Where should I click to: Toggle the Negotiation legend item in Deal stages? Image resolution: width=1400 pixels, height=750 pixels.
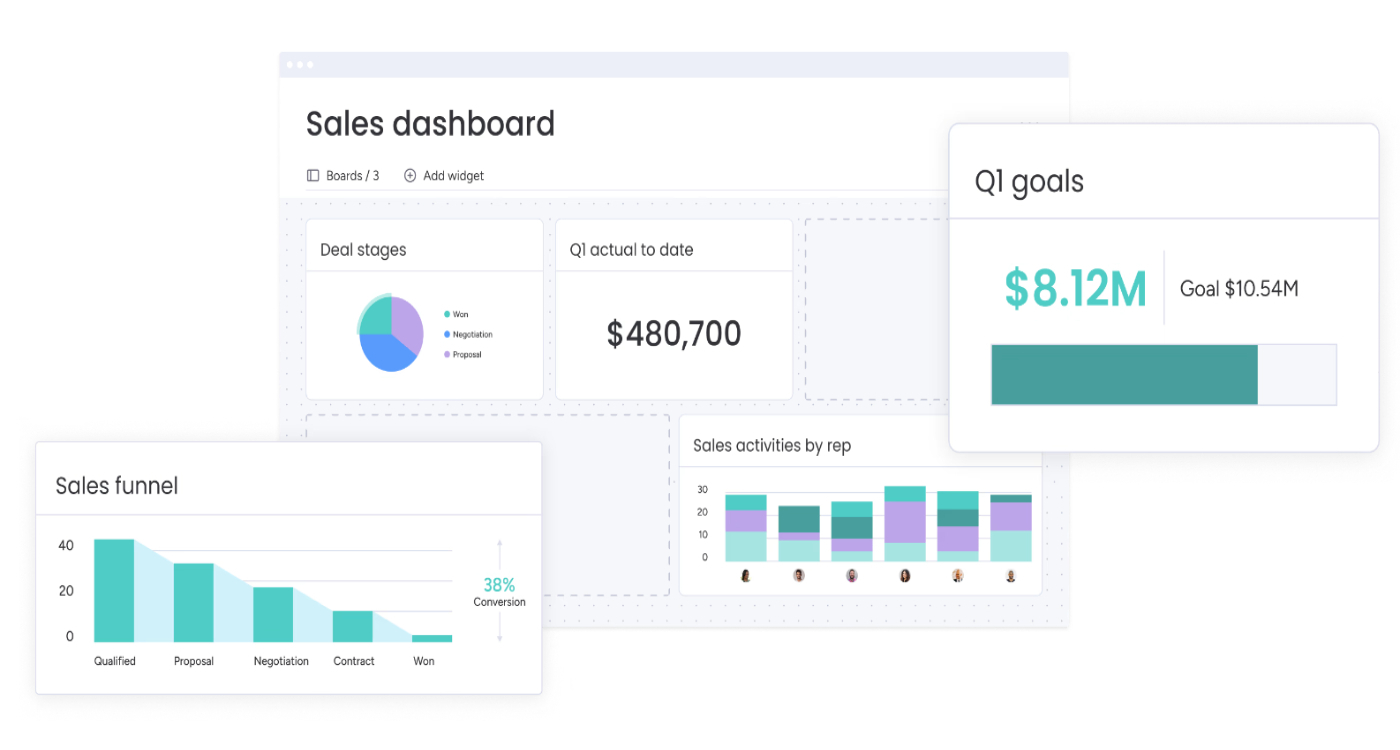pyautogui.click(x=472, y=335)
